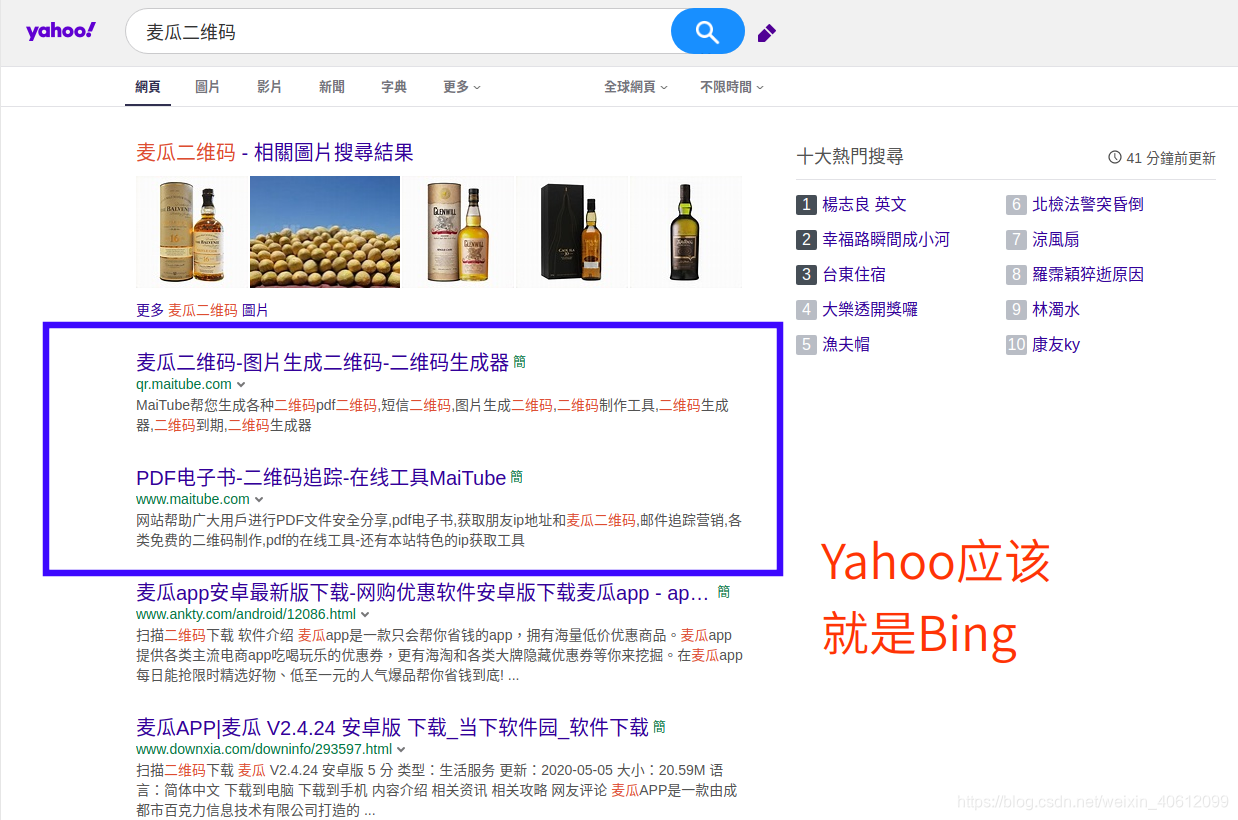Expand arrow next to www.downxia.com/downinfo/293597.html

point(401,750)
